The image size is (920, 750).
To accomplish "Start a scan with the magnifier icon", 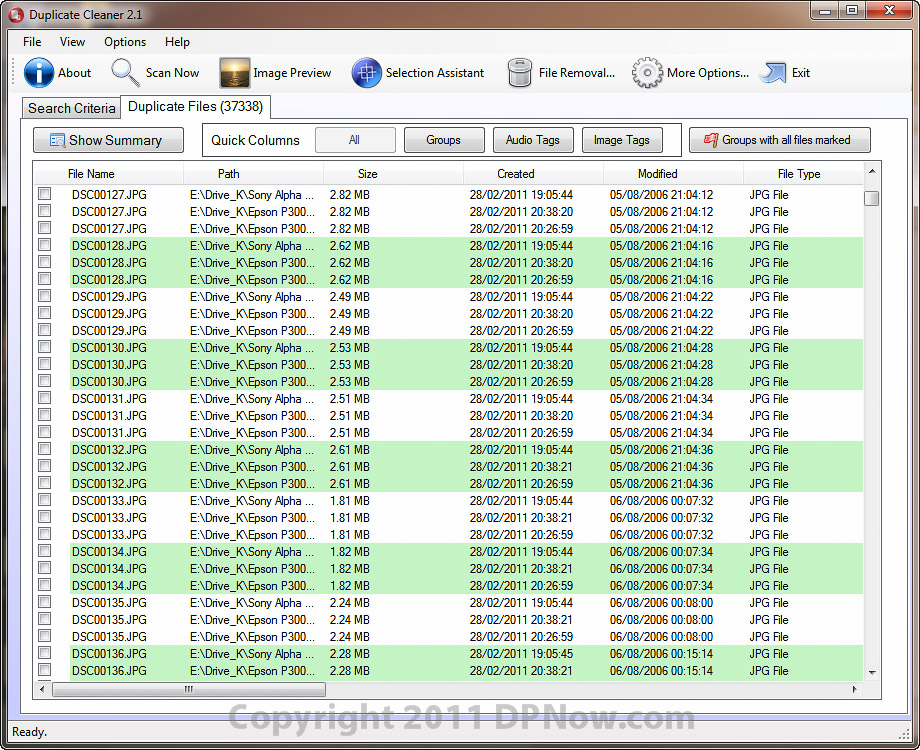I will coord(126,73).
